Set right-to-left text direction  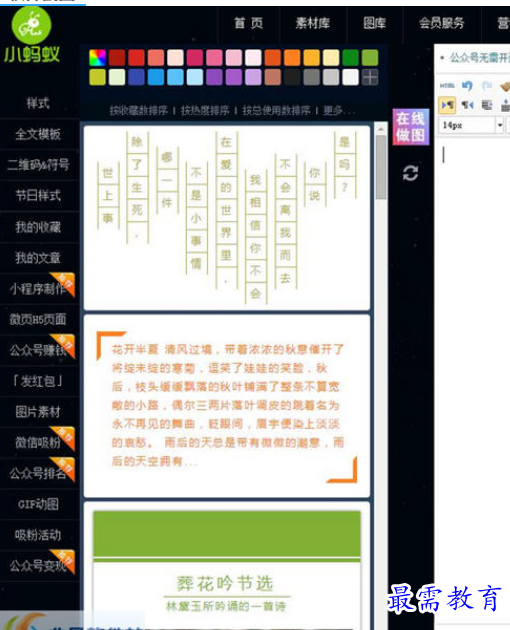click(x=467, y=105)
